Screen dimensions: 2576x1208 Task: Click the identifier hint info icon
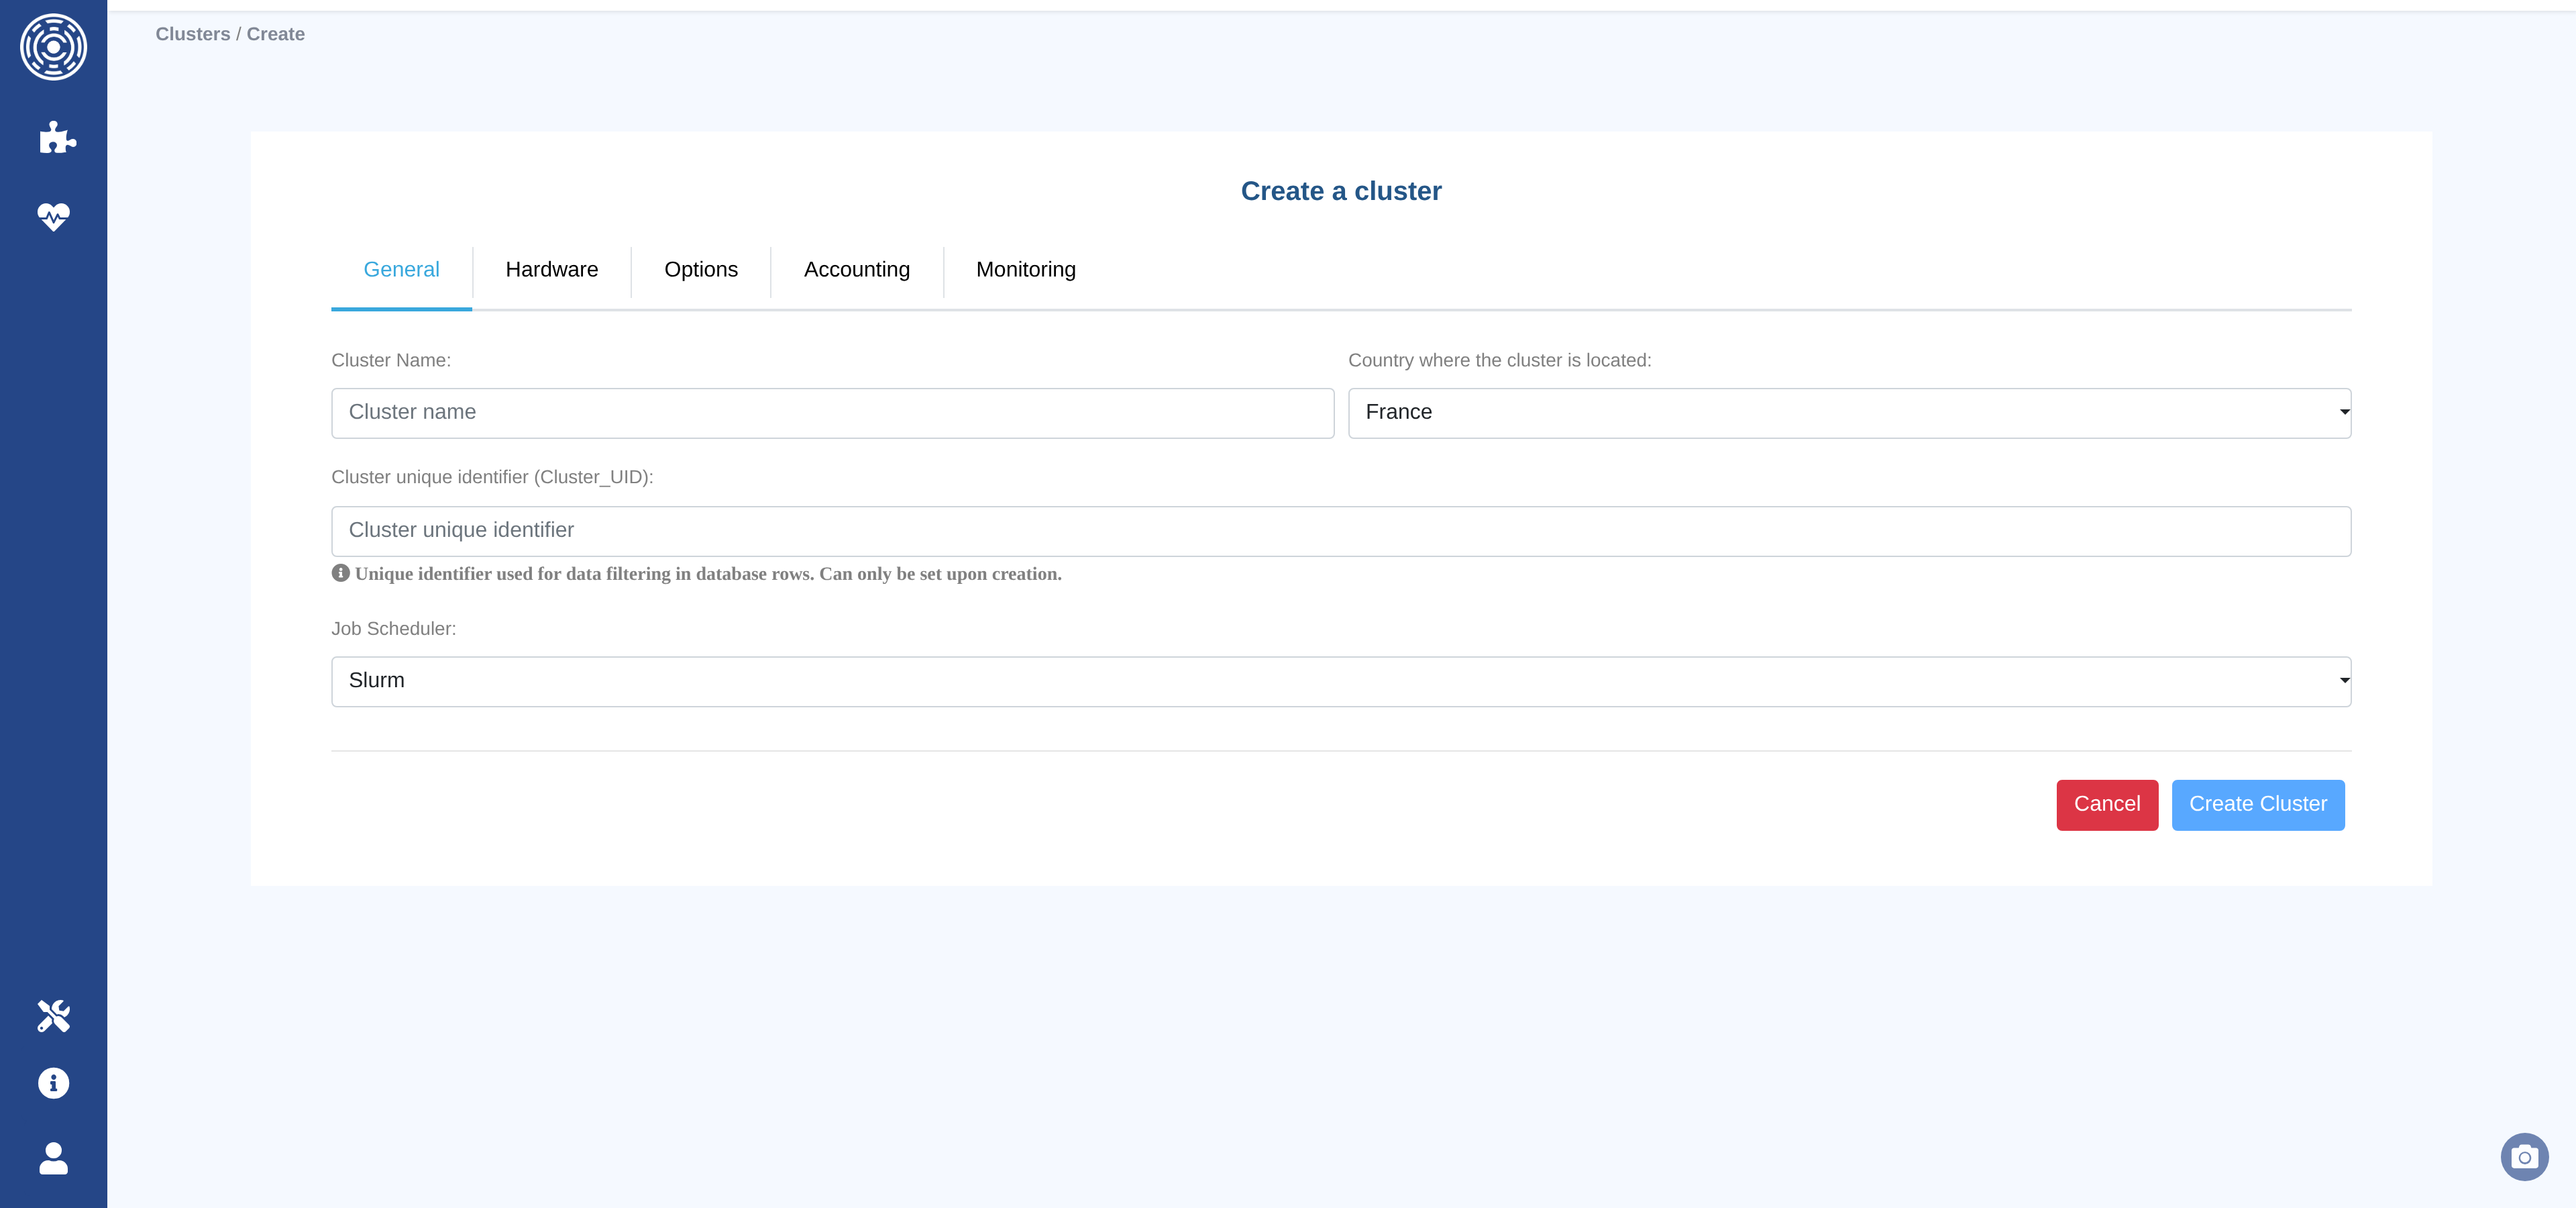pos(340,573)
